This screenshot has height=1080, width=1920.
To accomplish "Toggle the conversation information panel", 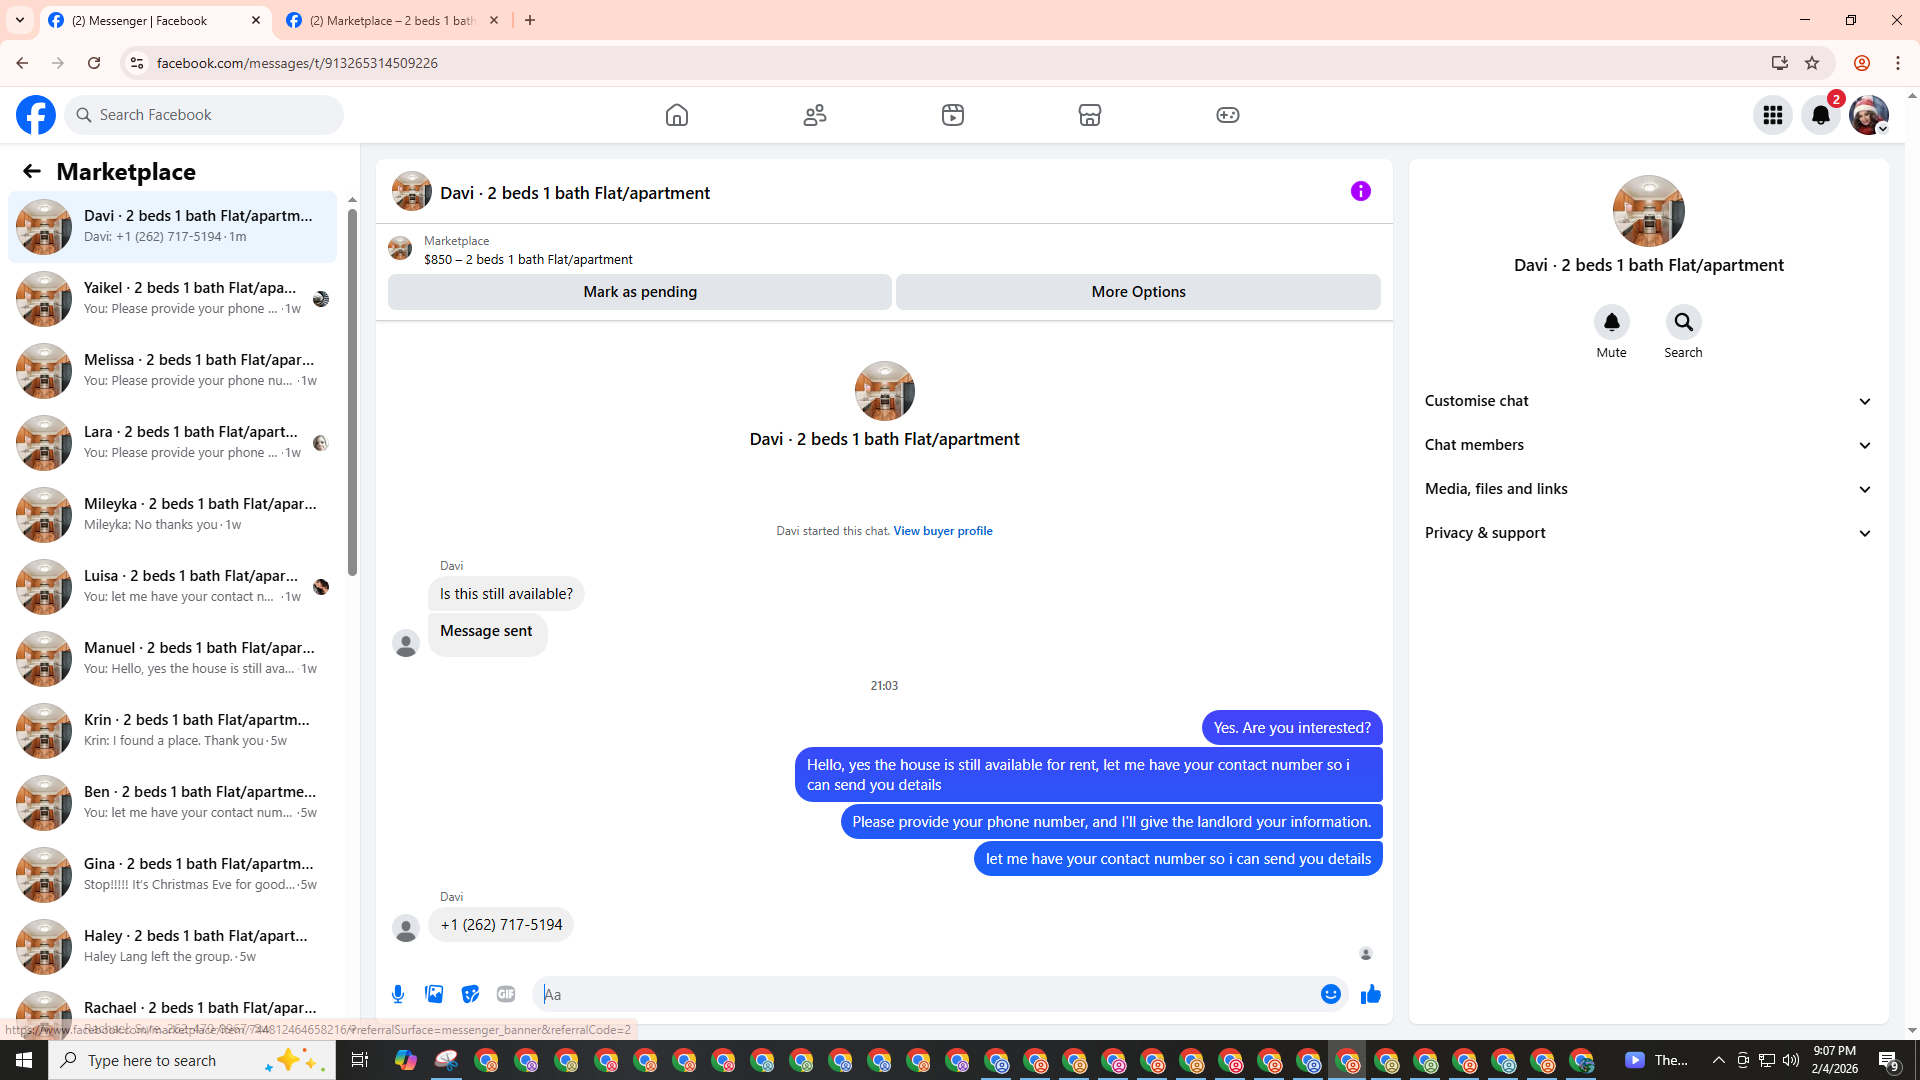I will pyautogui.click(x=1360, y=191).
